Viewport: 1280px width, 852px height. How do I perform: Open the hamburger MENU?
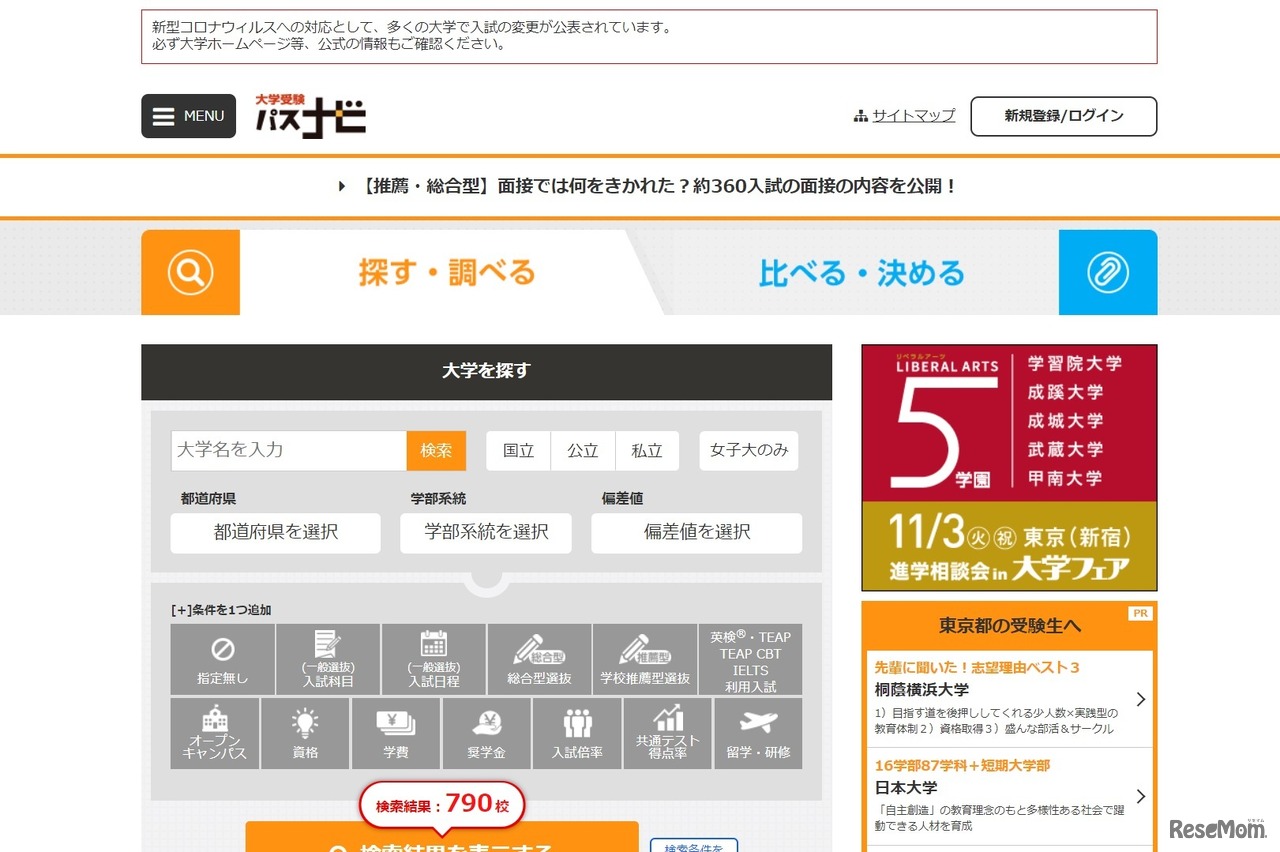coord(188,116)
